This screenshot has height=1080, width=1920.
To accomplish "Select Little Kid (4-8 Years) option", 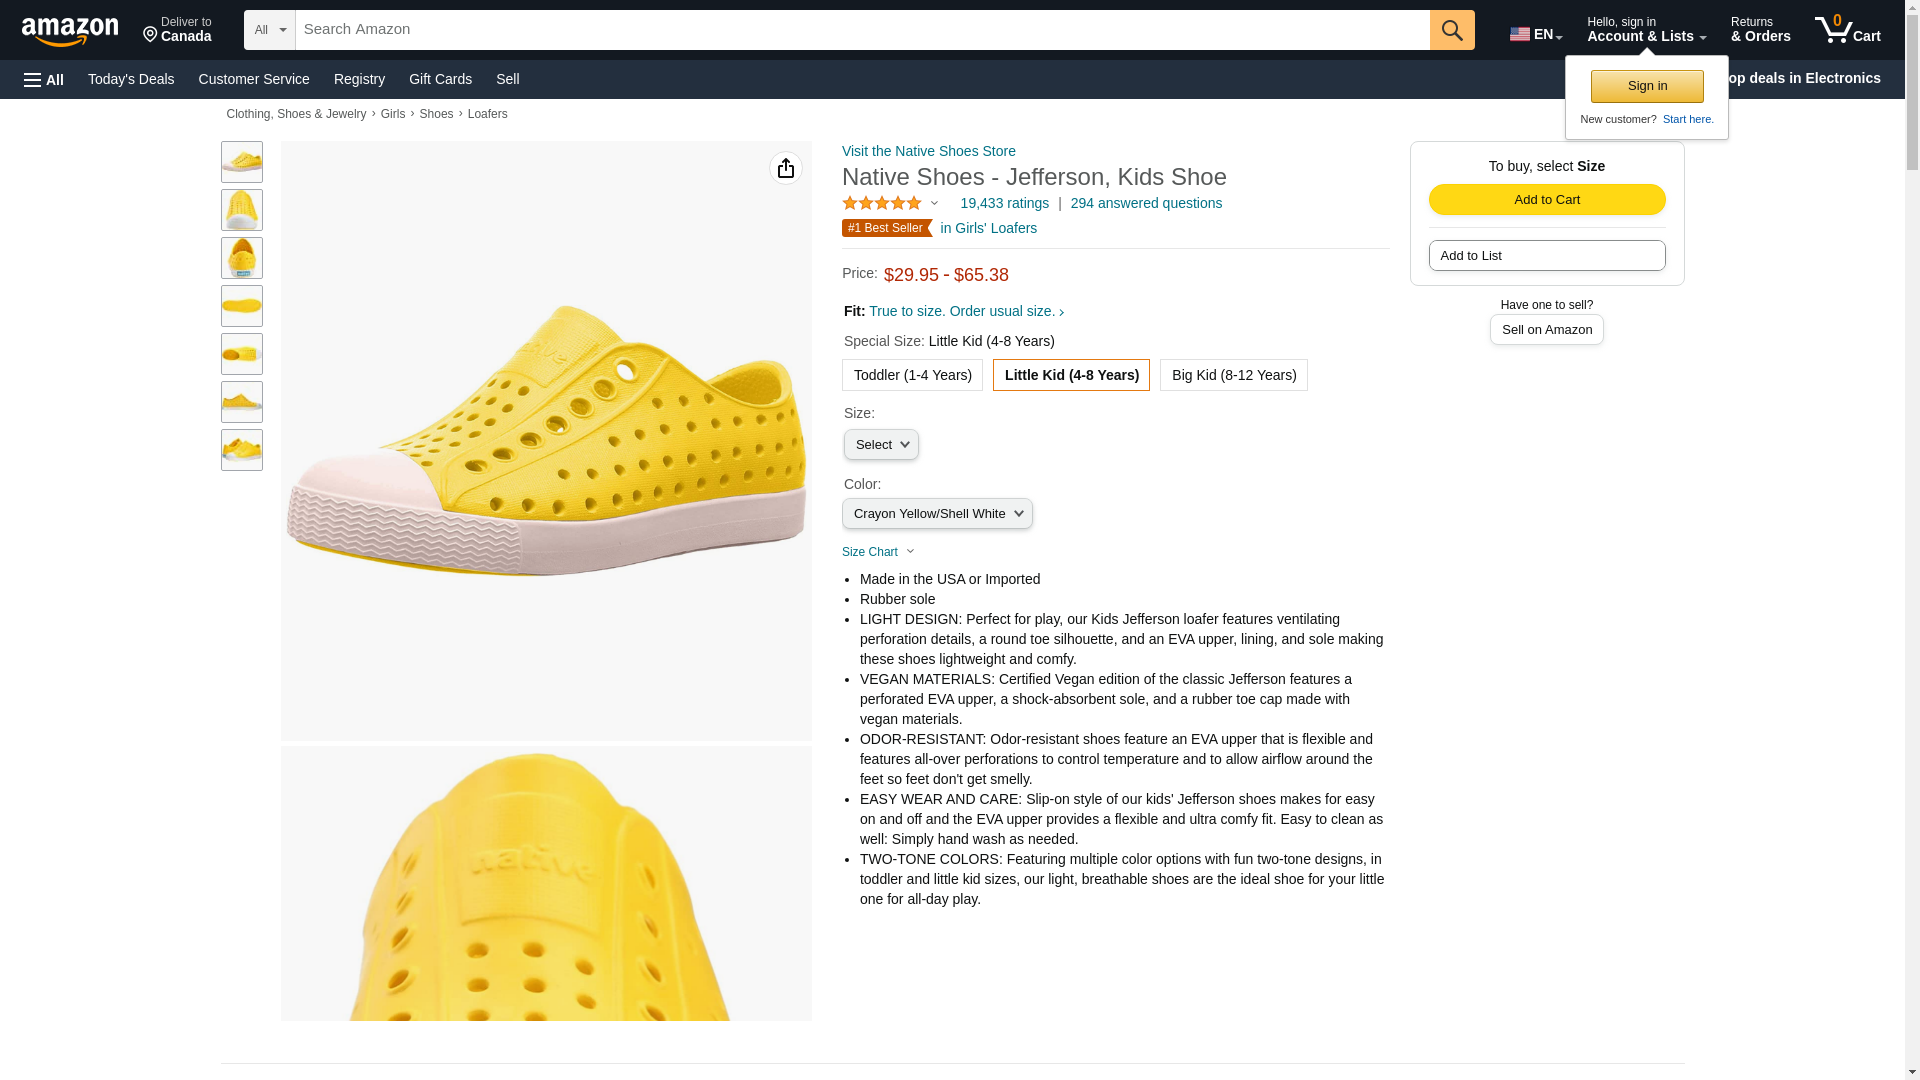I will (1071, 375).
